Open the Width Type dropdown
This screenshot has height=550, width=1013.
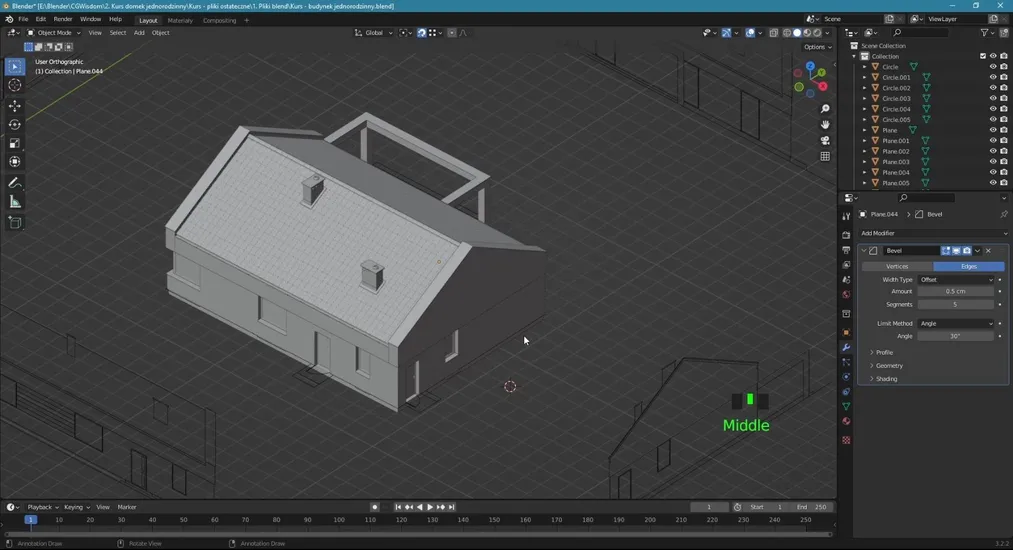point(956,280)
